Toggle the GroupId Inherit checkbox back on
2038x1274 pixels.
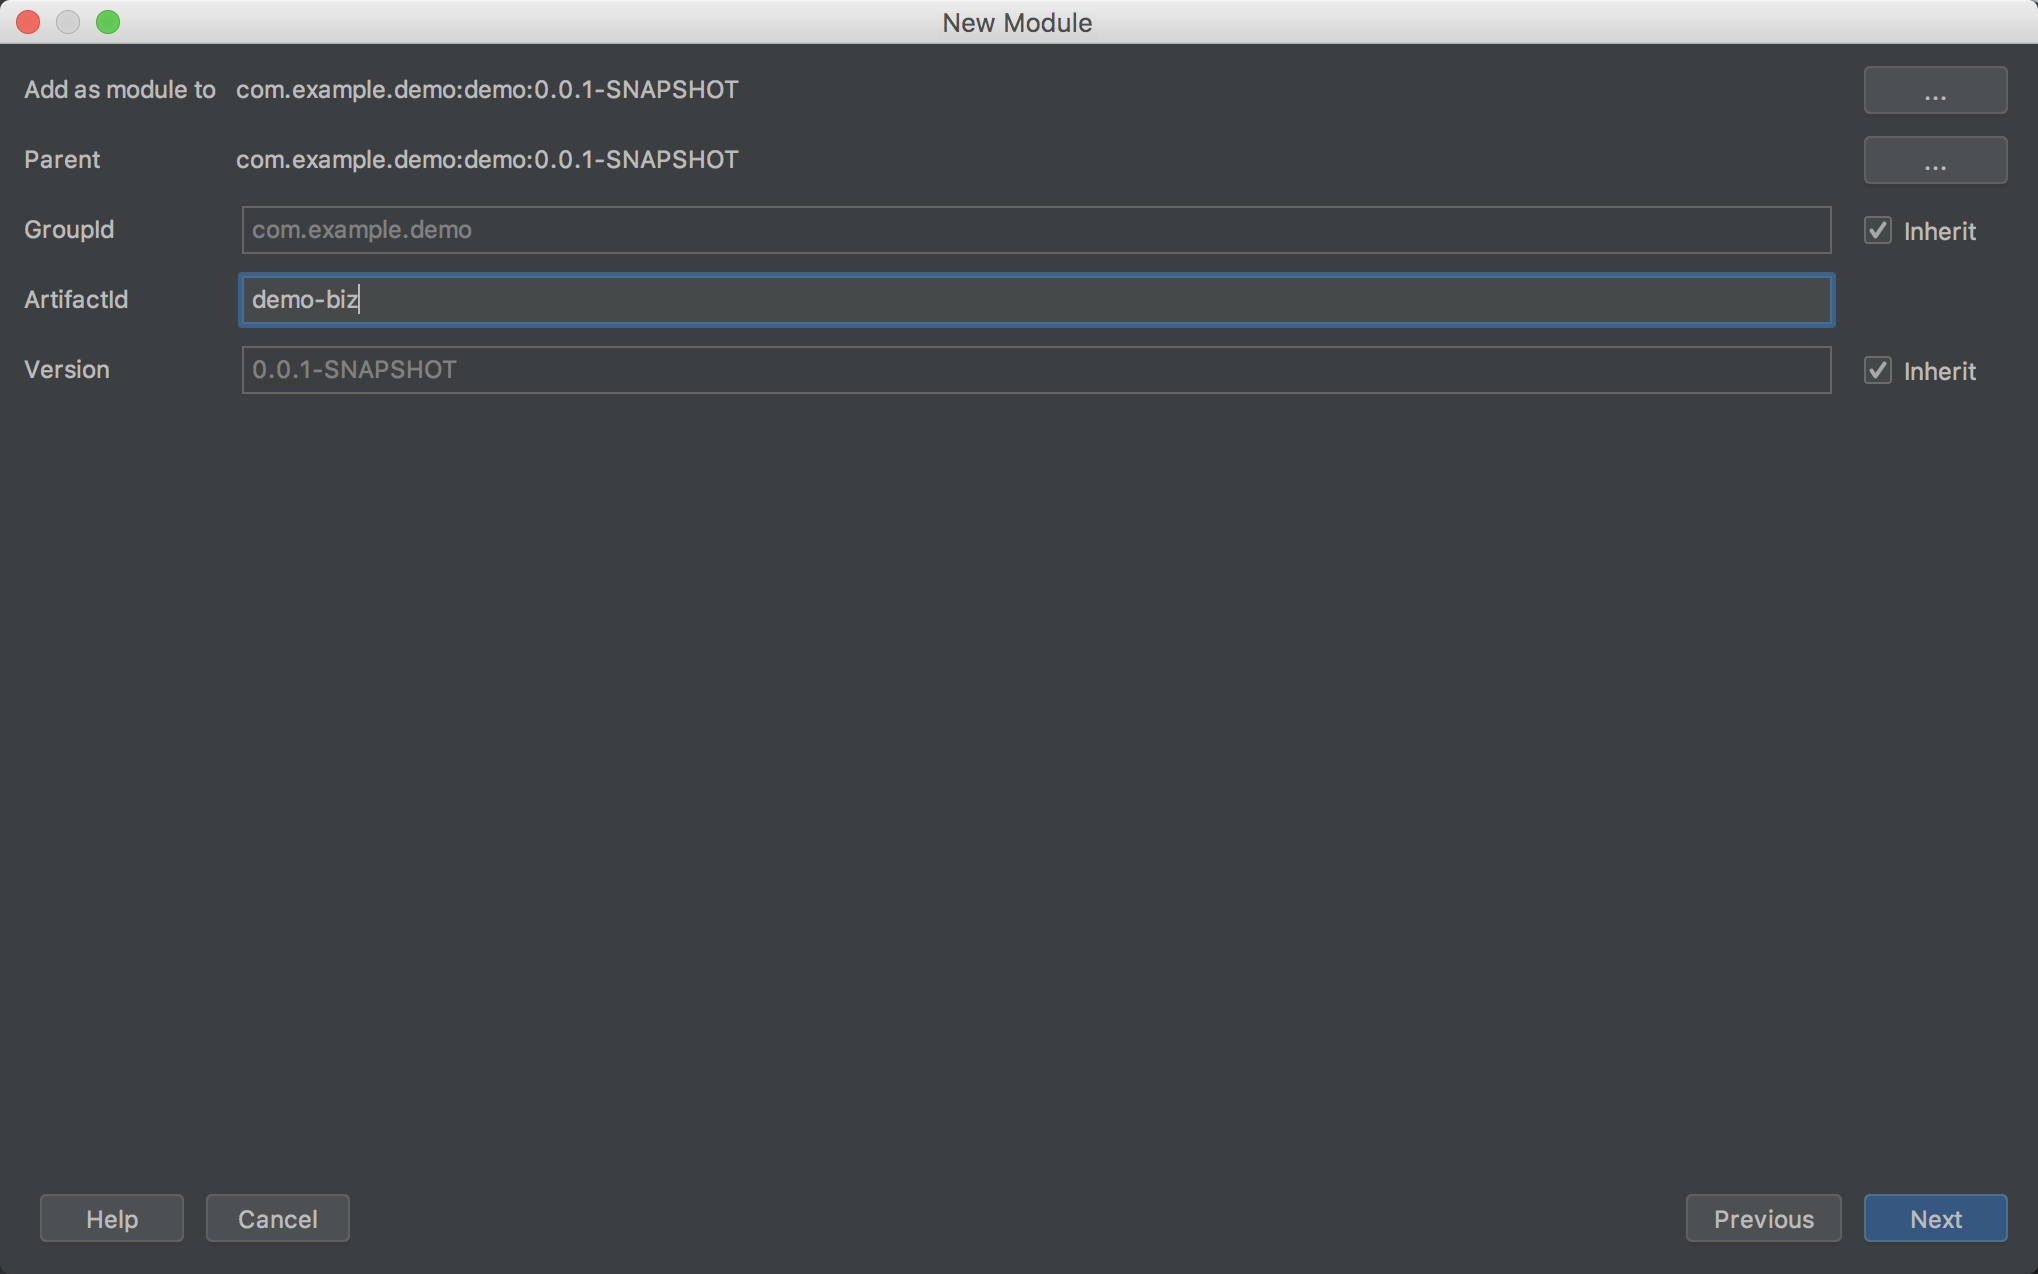[x=1878, y=230]
